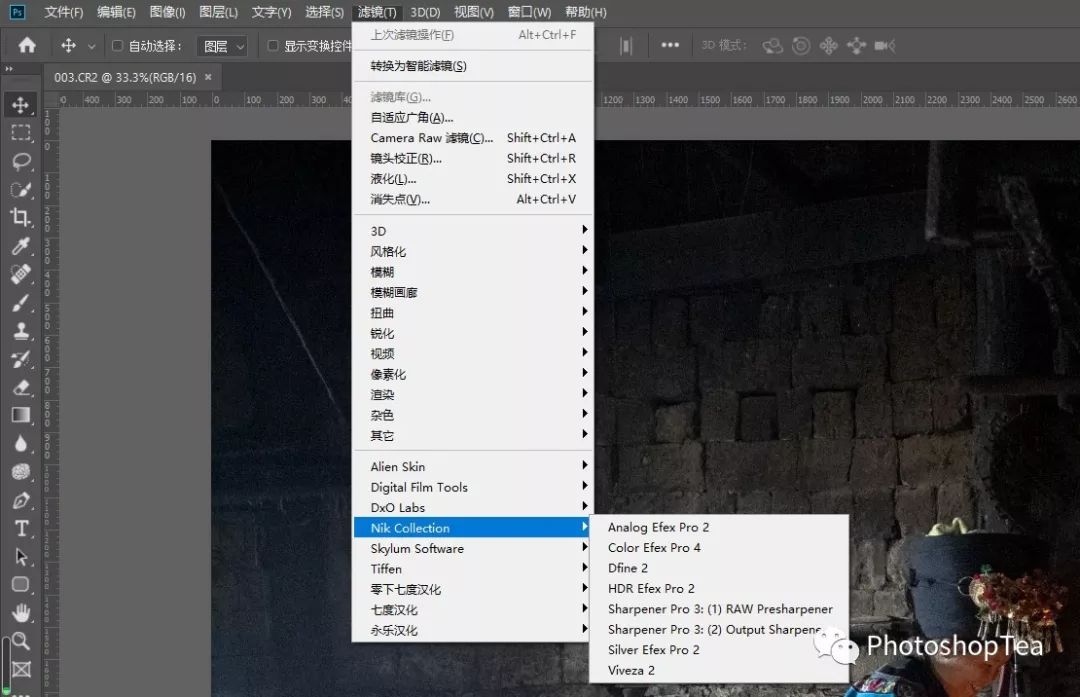Screen dimensions: 1080x697
Task: Select the Rectangular Marquee tool
Action: click(21, 132)
